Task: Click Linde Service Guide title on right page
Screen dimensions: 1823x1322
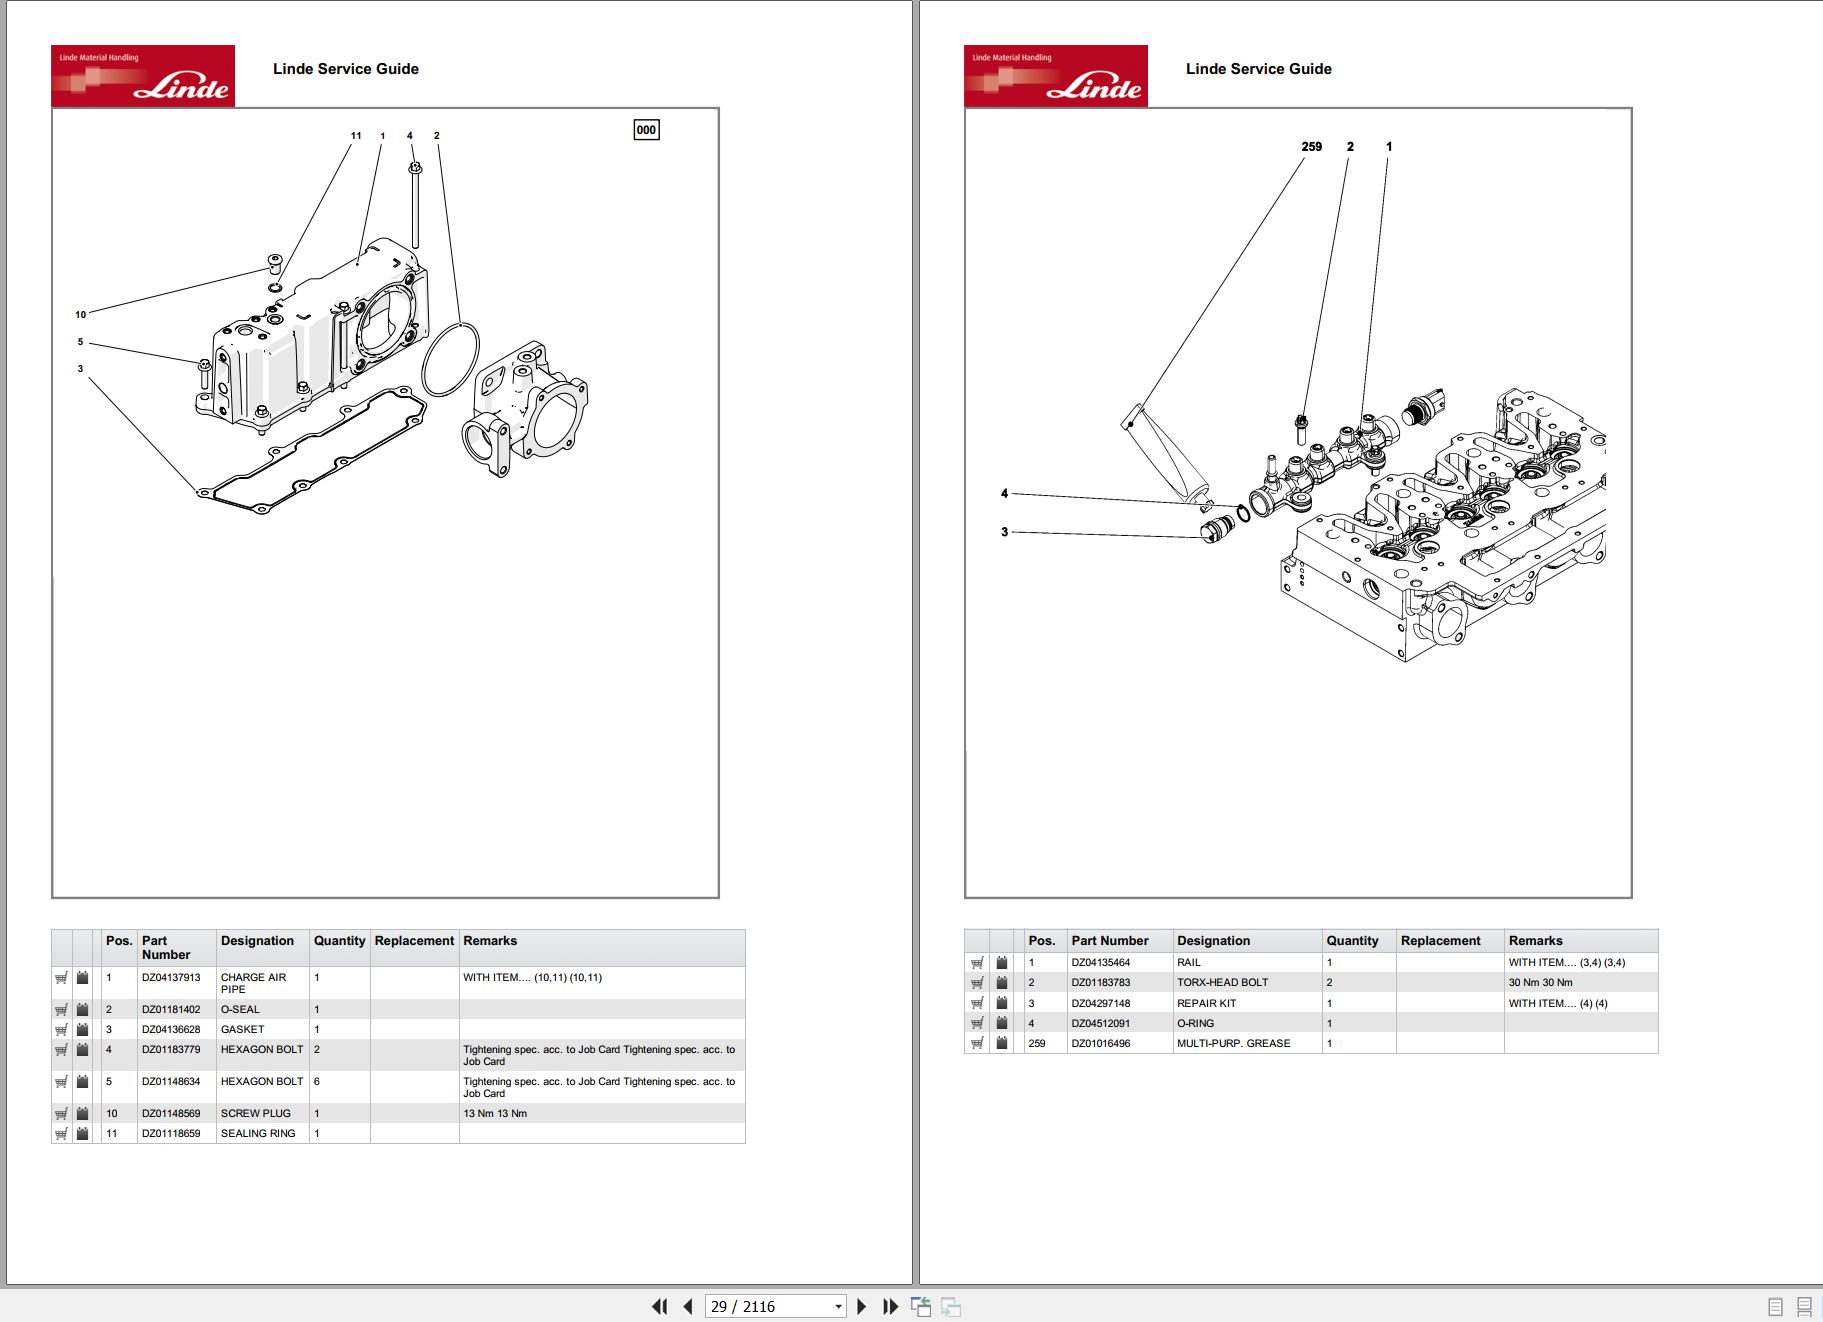Action: click(x=1258, y=69)
